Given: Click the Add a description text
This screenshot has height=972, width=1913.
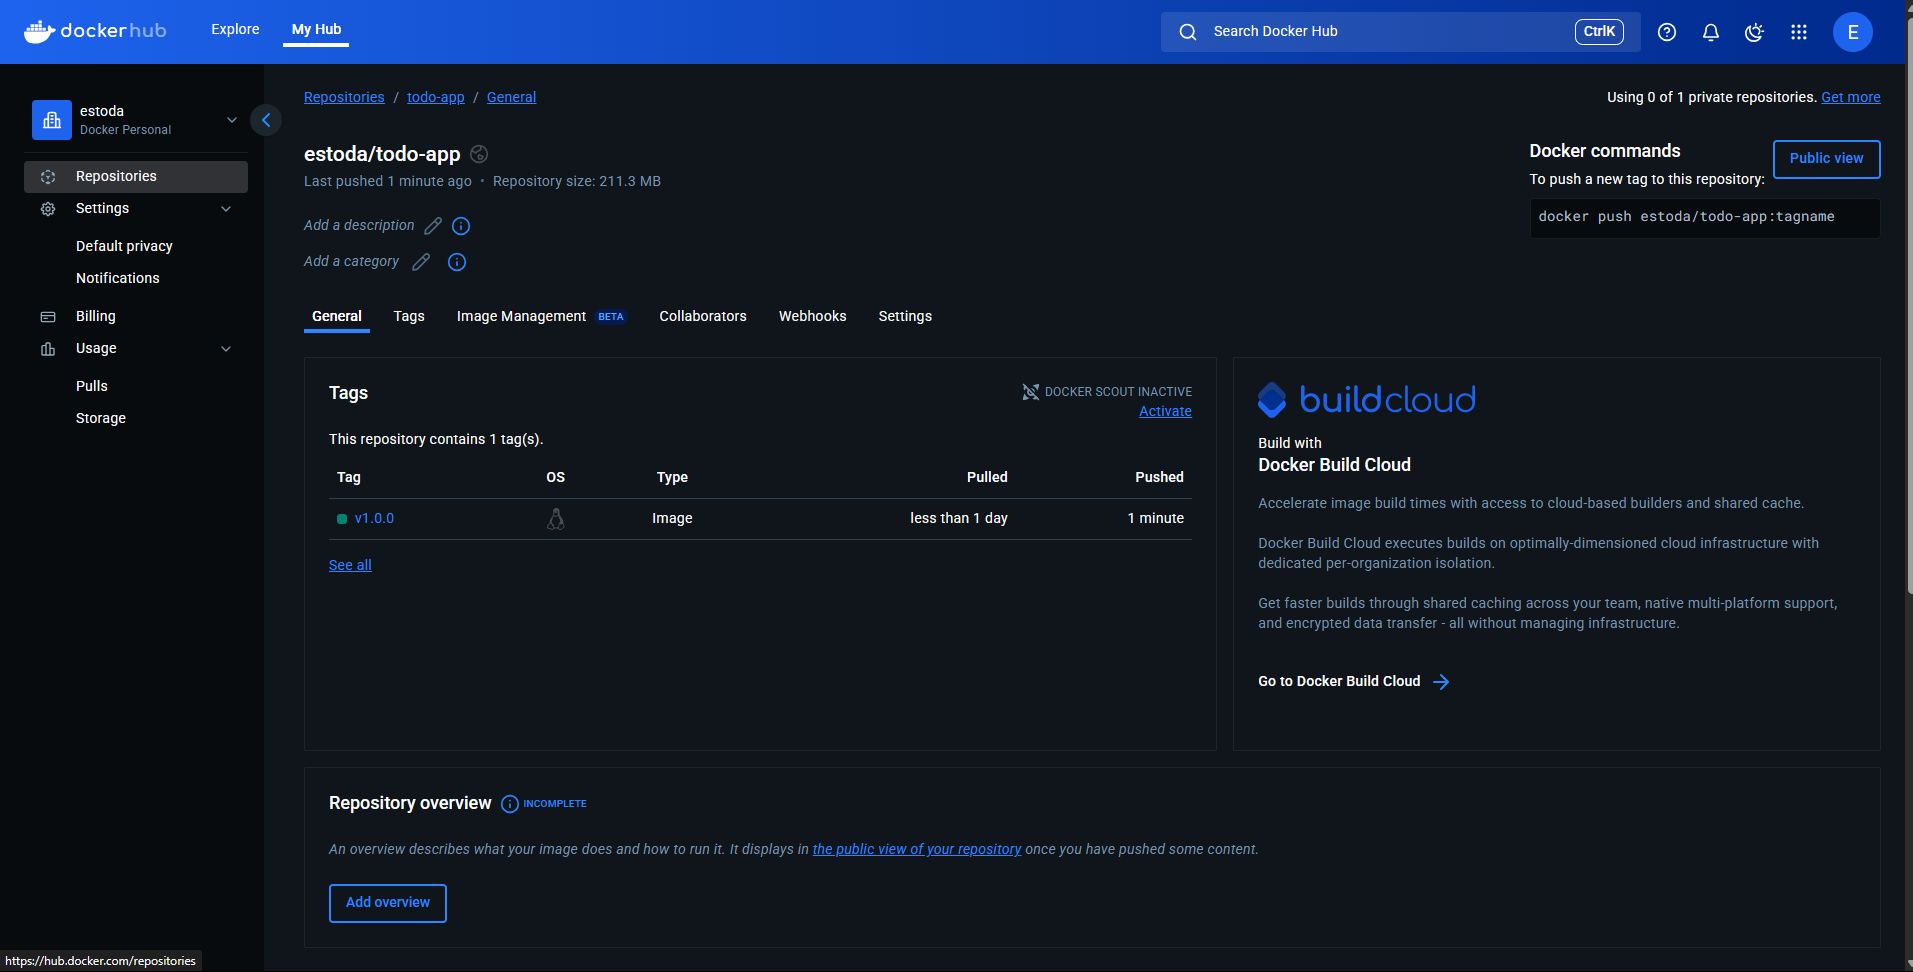Looking at the screenshot, I should [359, 225].
